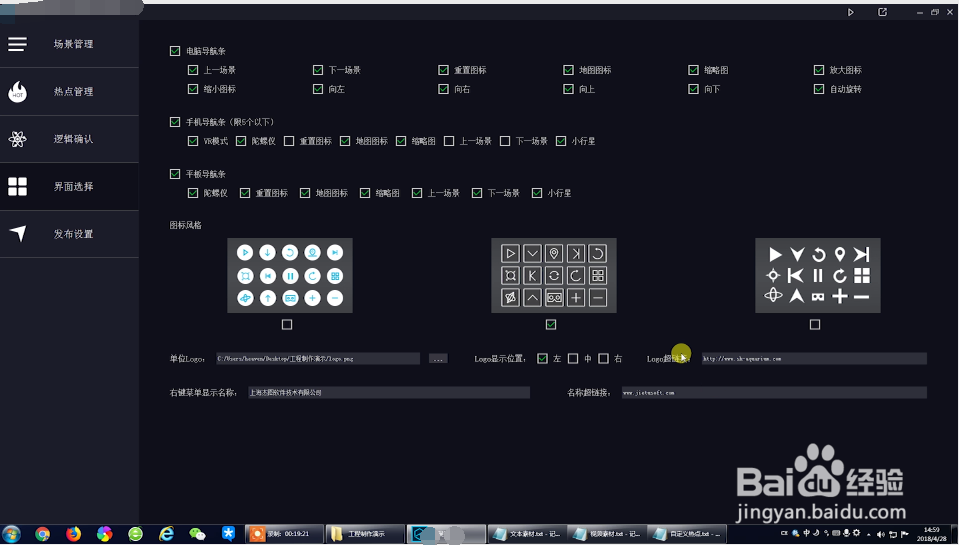Click the play preview icon in title bar

pyautogui.click(x=850, y=12)
